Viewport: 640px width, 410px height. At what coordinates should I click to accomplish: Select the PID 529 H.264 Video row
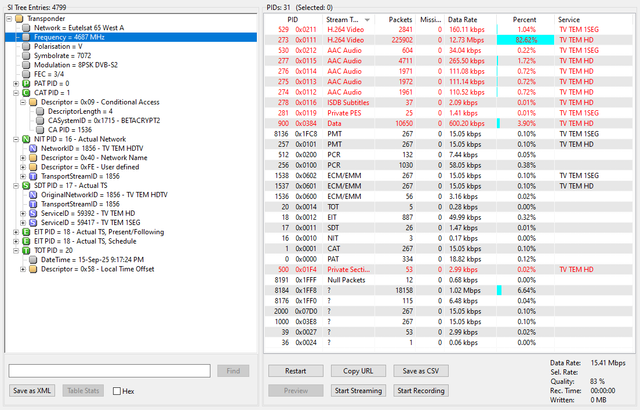click(x=449, y=29)
